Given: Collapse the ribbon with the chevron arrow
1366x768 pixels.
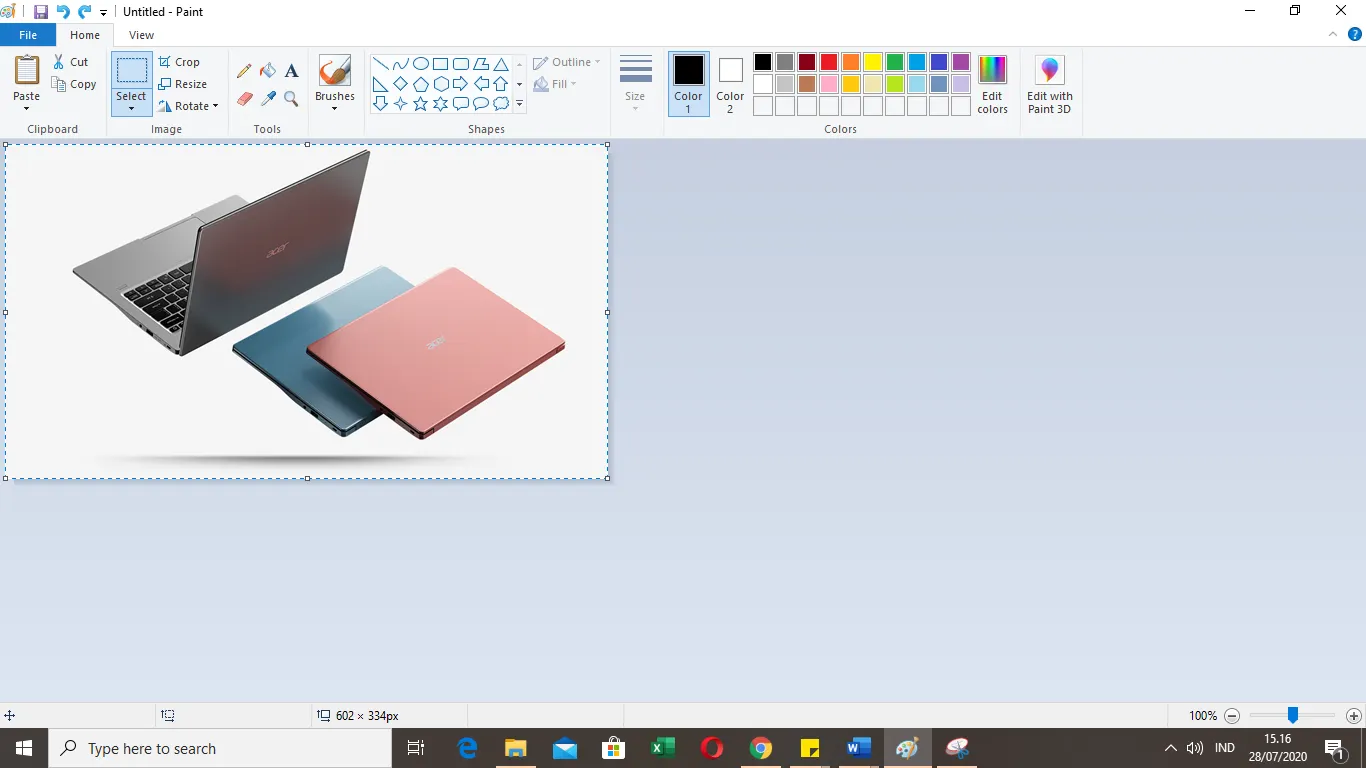Looking at the screenshot, I should (1333, 35).
